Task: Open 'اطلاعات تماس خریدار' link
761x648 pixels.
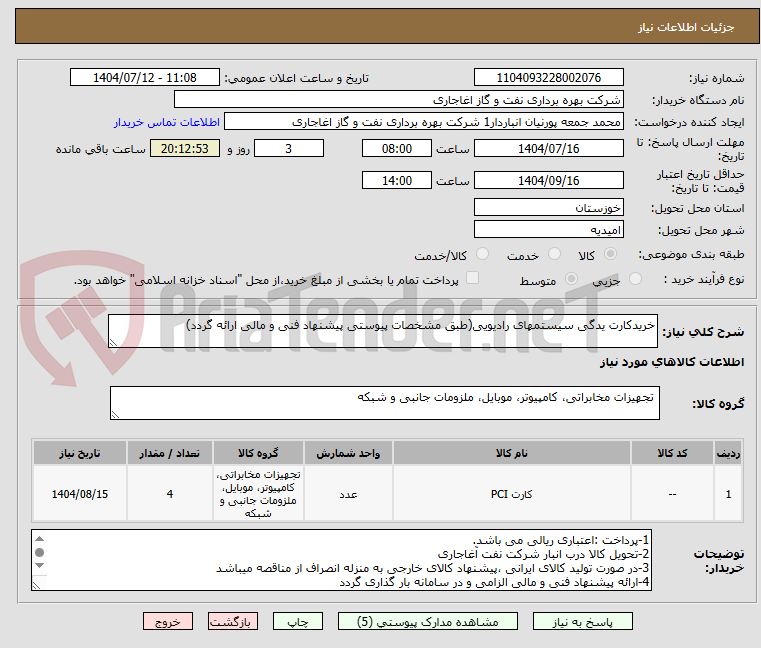Action: pyautogui.click(x=162, y=122)
